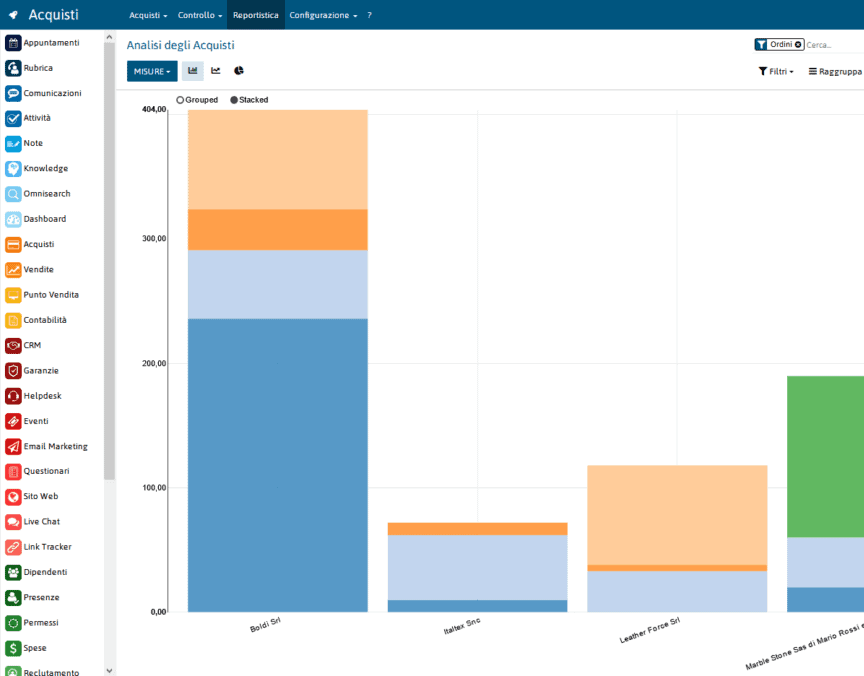
Task: Open the Eventi ticket icon
Action: pos(13,421)
